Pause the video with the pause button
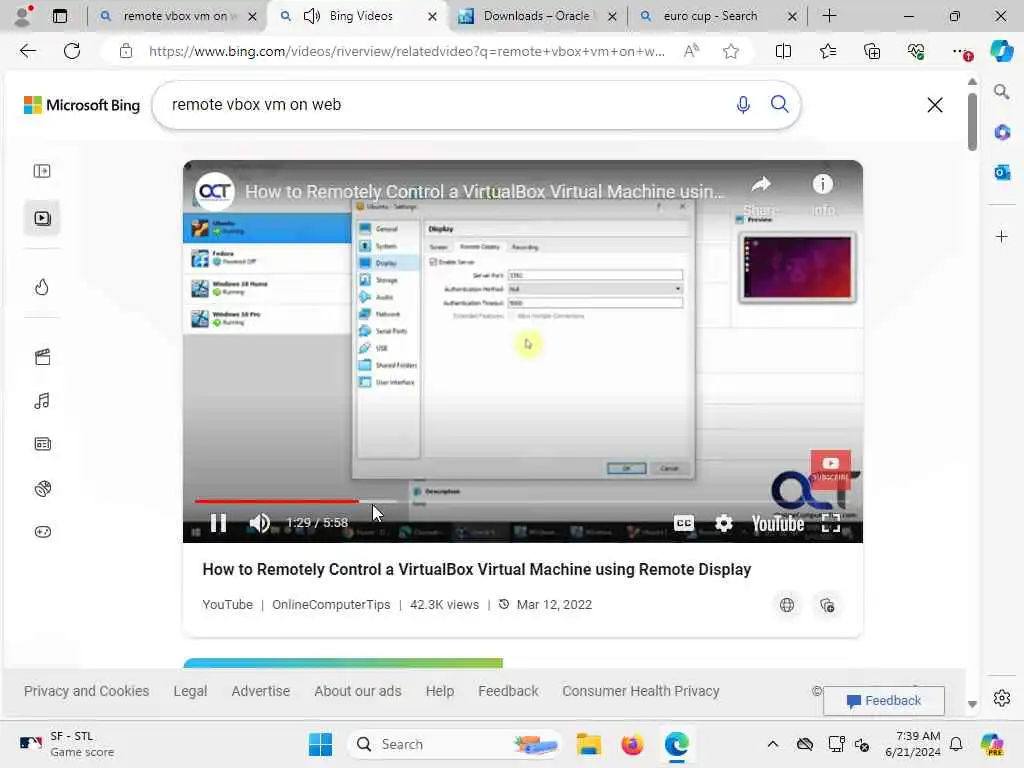 pos(218,523)
